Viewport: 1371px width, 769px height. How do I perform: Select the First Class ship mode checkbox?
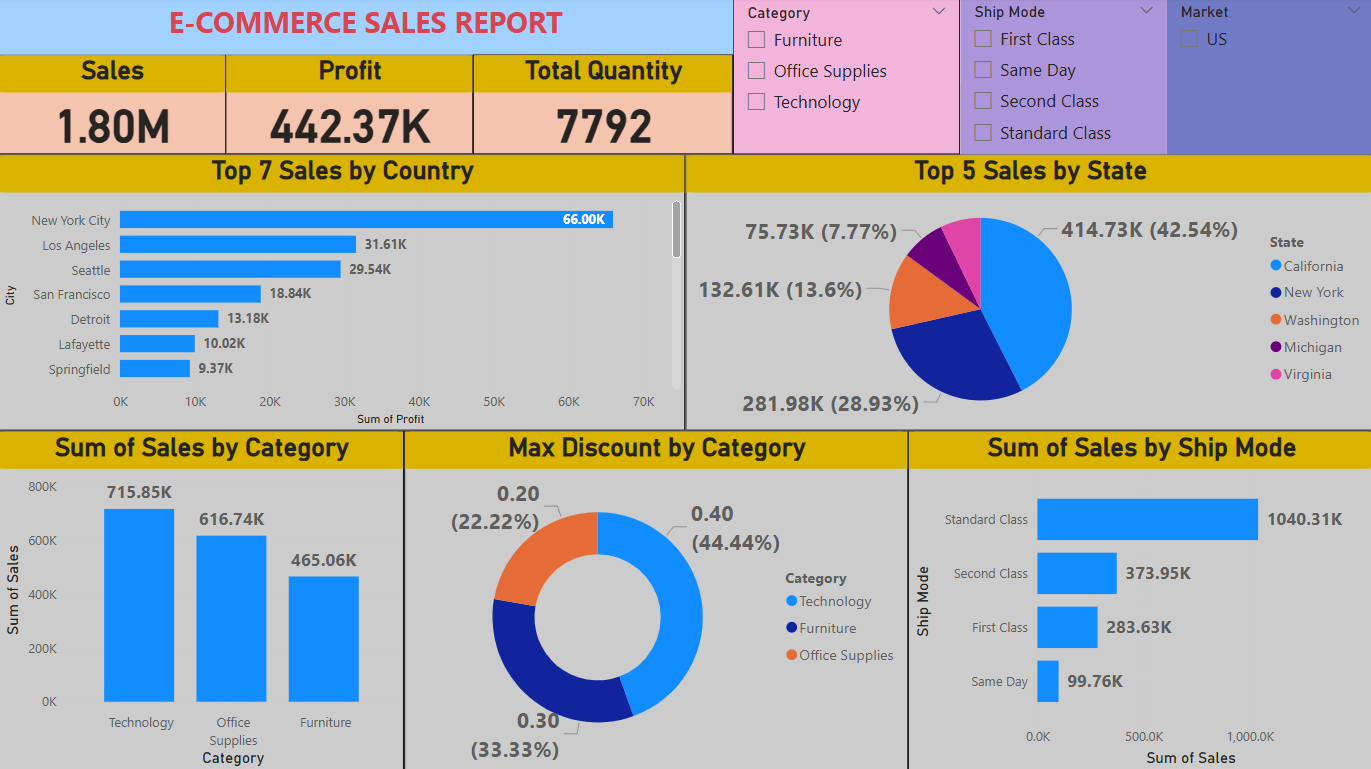click(983, 39)
